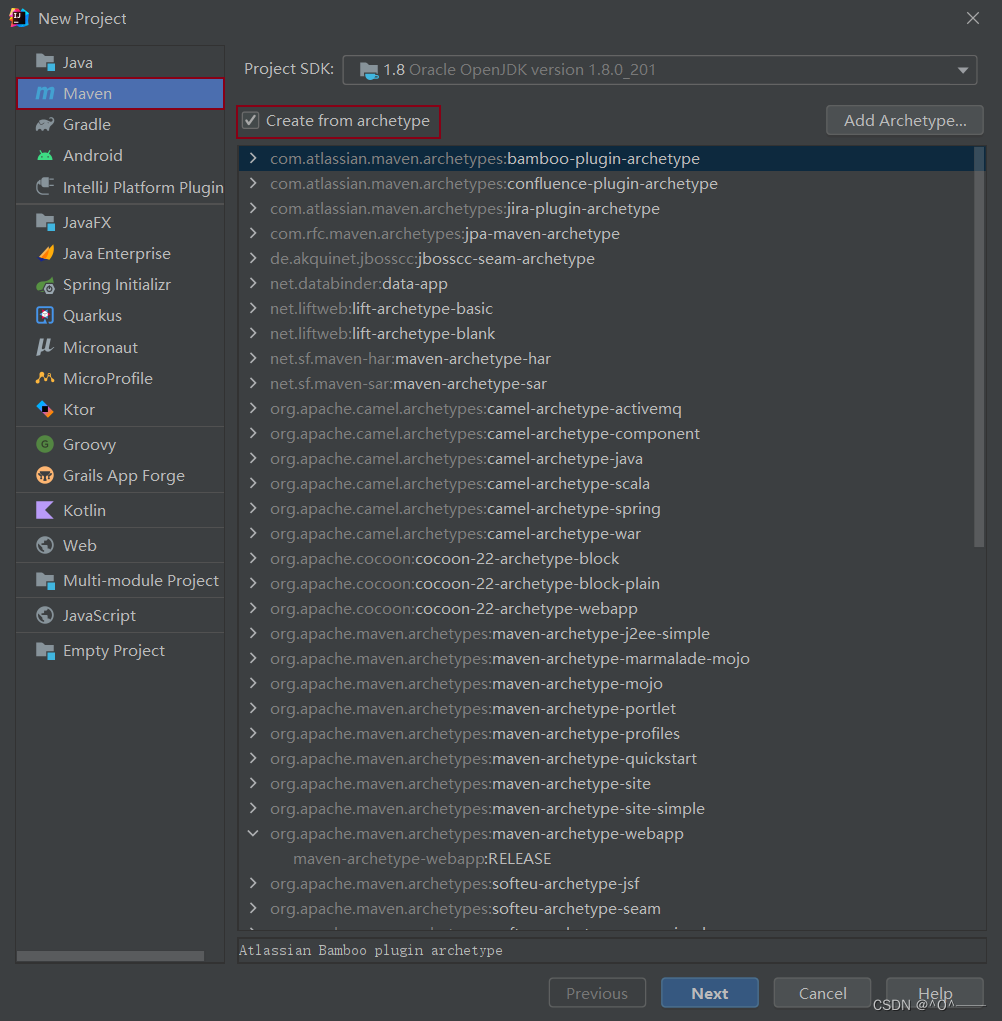This screenshot has height=1021, width=1002.
Task: Click the sidebar horizontal scrollbar
Action: [x=110, y=956]
